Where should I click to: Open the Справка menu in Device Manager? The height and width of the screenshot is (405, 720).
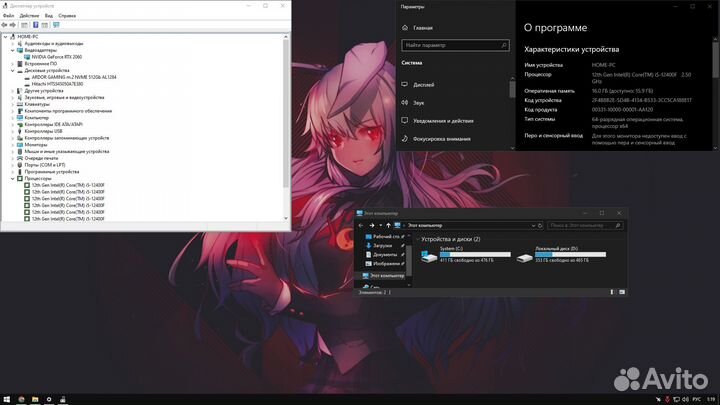point(67,16)
